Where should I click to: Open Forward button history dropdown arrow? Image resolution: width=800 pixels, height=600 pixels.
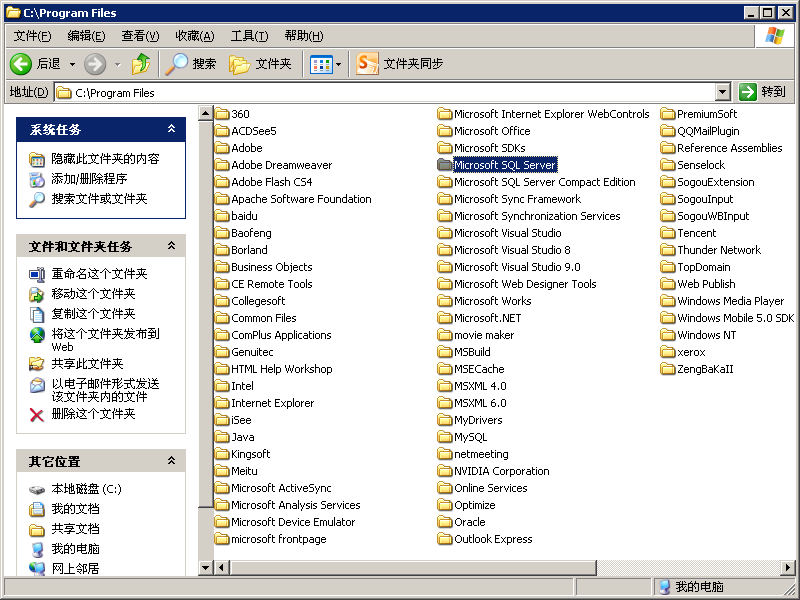click(117, 64)
